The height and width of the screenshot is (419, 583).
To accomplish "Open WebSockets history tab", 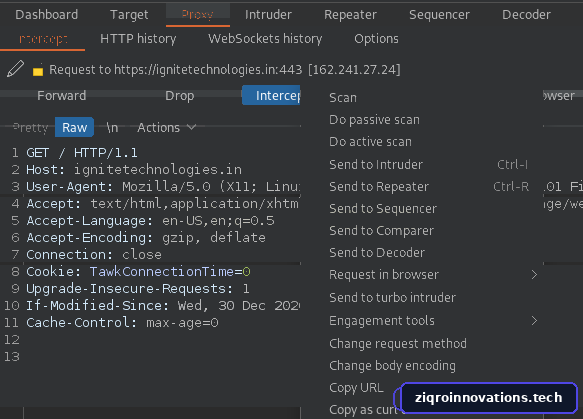I will coord(265,39).
